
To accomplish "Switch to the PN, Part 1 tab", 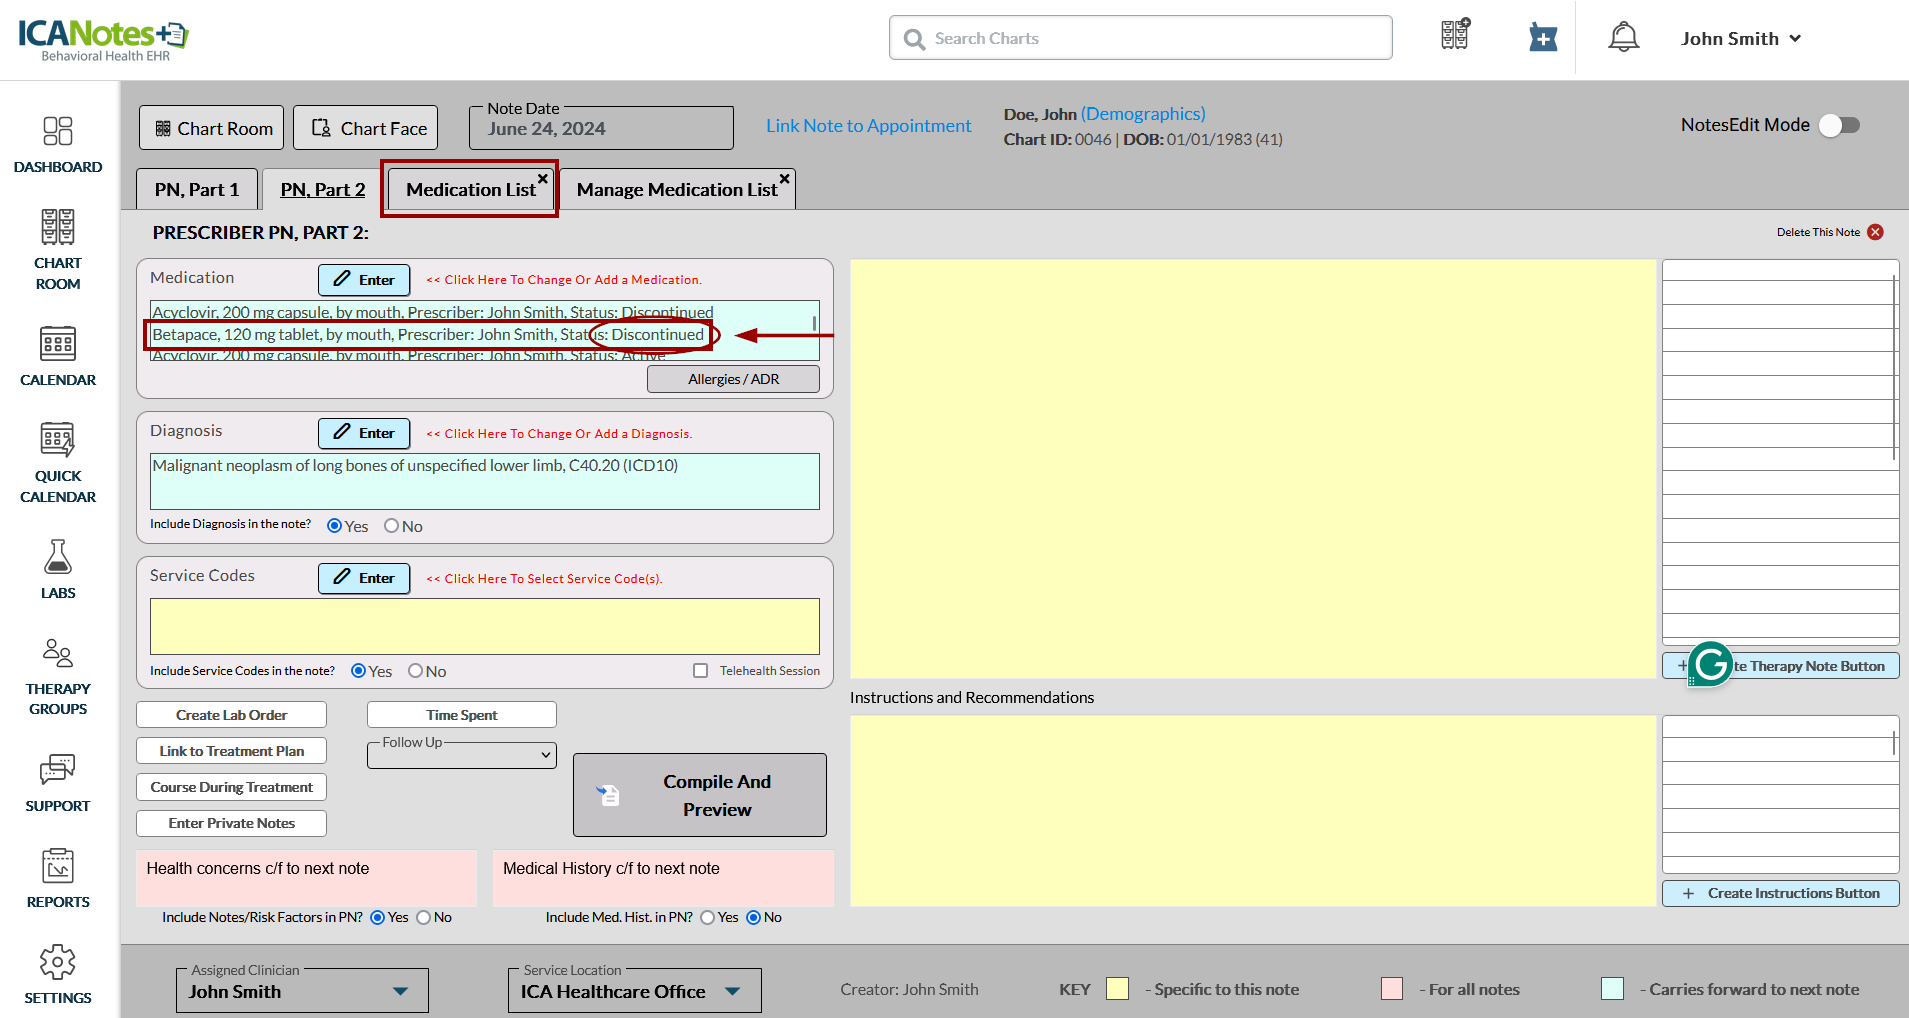I will point(197,190).
